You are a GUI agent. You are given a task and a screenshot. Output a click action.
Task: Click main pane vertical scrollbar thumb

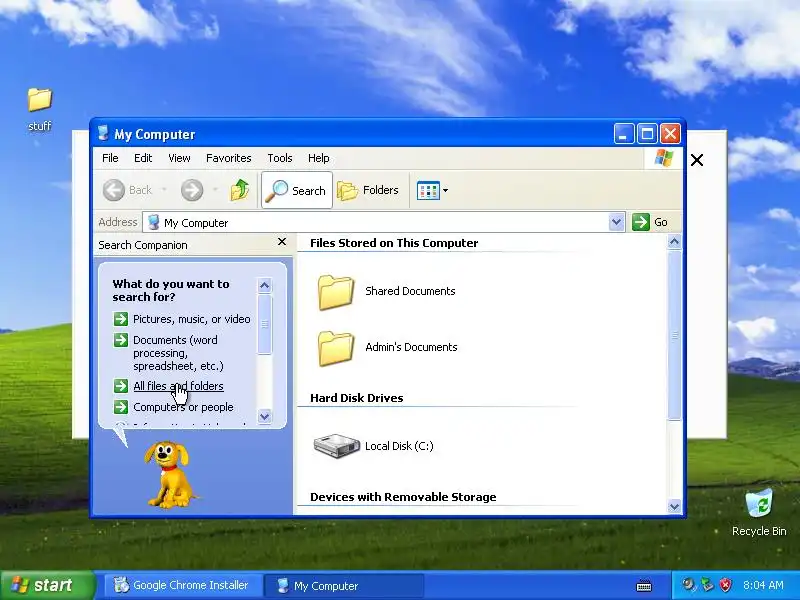coord(674,335)
